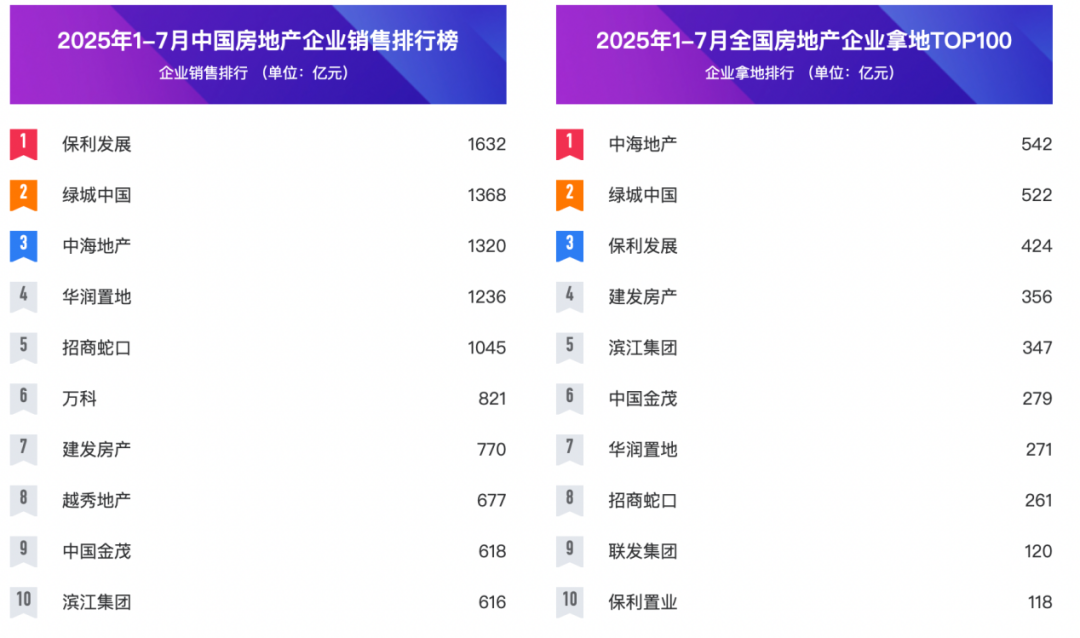Image resolution: width=1080 pixels, height=638 pixels.
Task: Select 建发房产 in the land ranking
Action: pyautogui.click(x=643, y=297)
